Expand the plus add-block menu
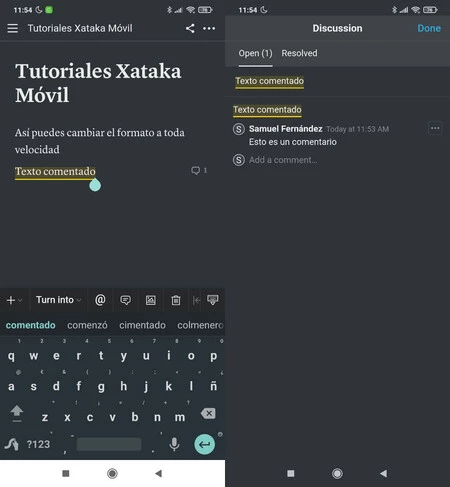Image resolution: width=450 pixels, height=487 pixels. coord(14,300)
